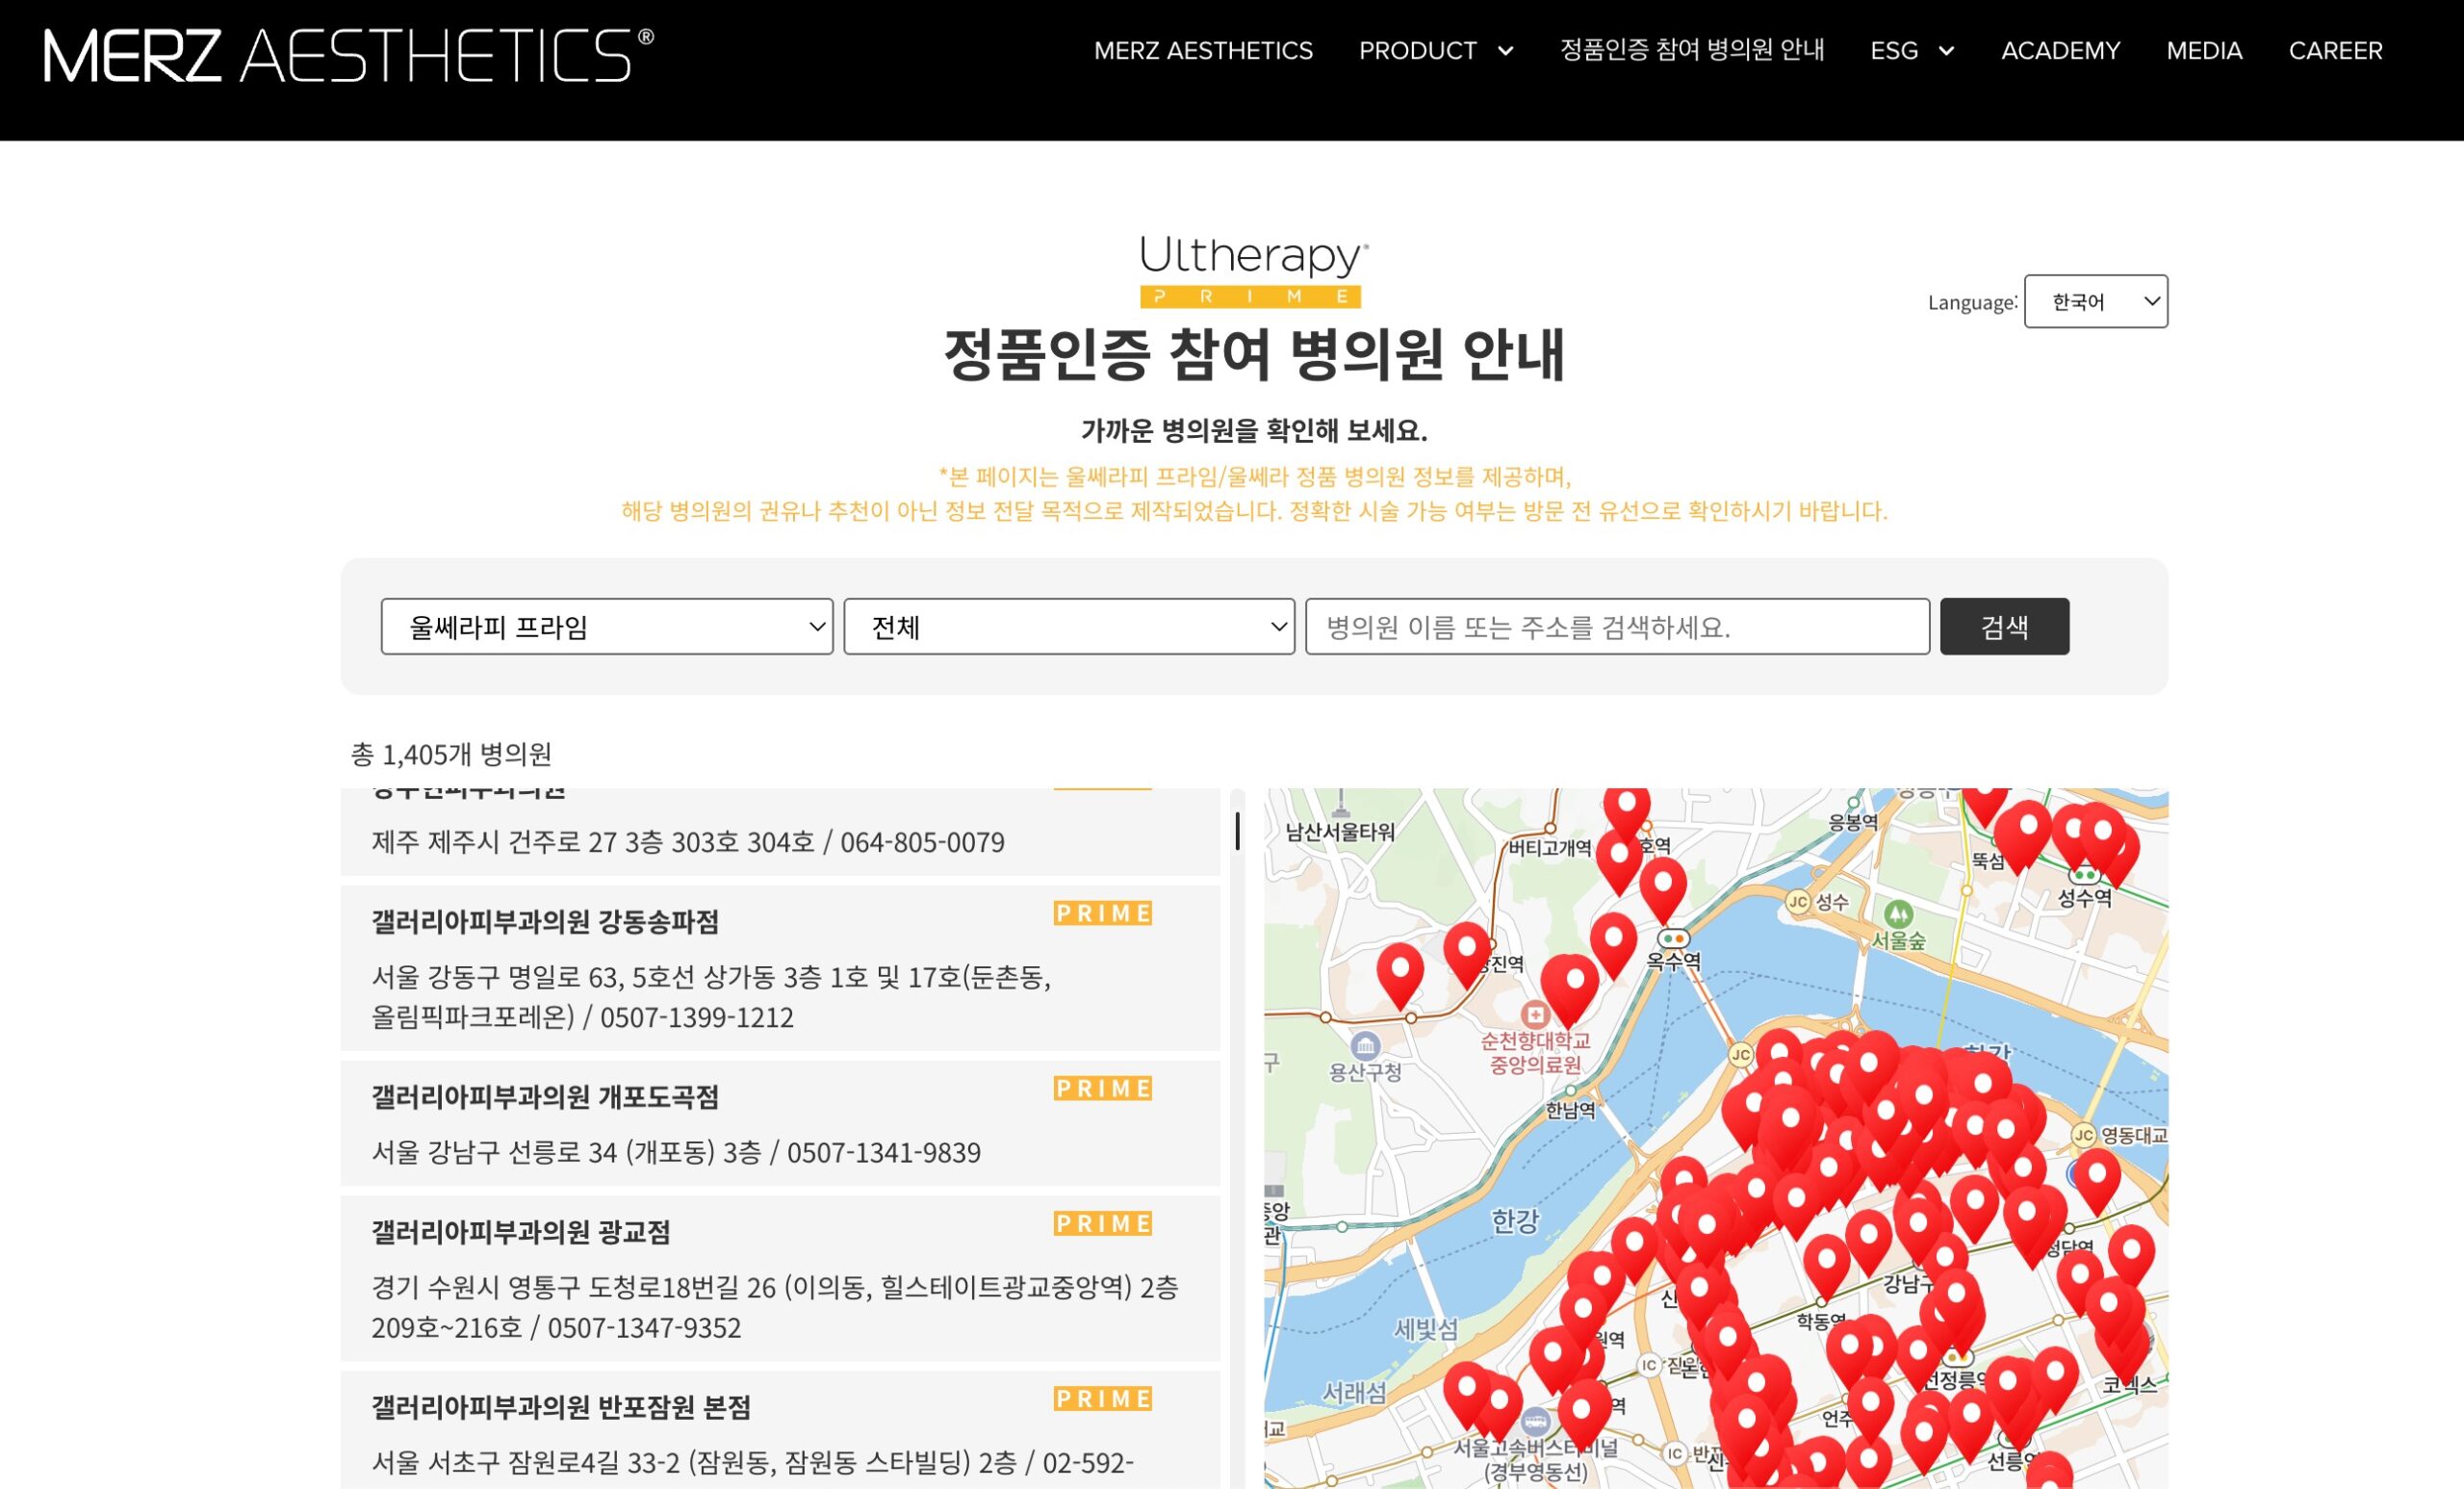
Task: Click the 서울 서초구 잠원로4길 33-2 address
Action: (753, 1462)
